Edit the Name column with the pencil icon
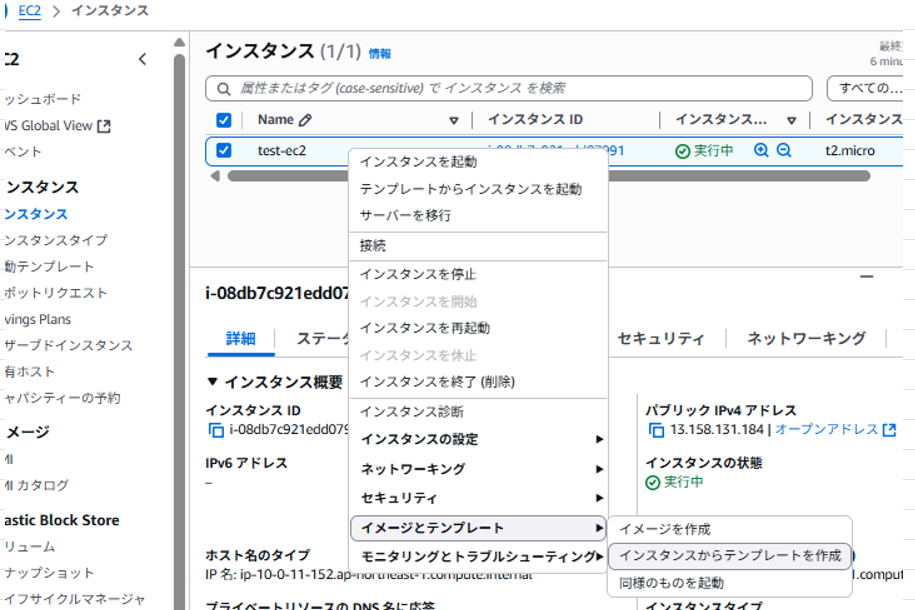This screenshot has width=915, height=610. point(305,119)
